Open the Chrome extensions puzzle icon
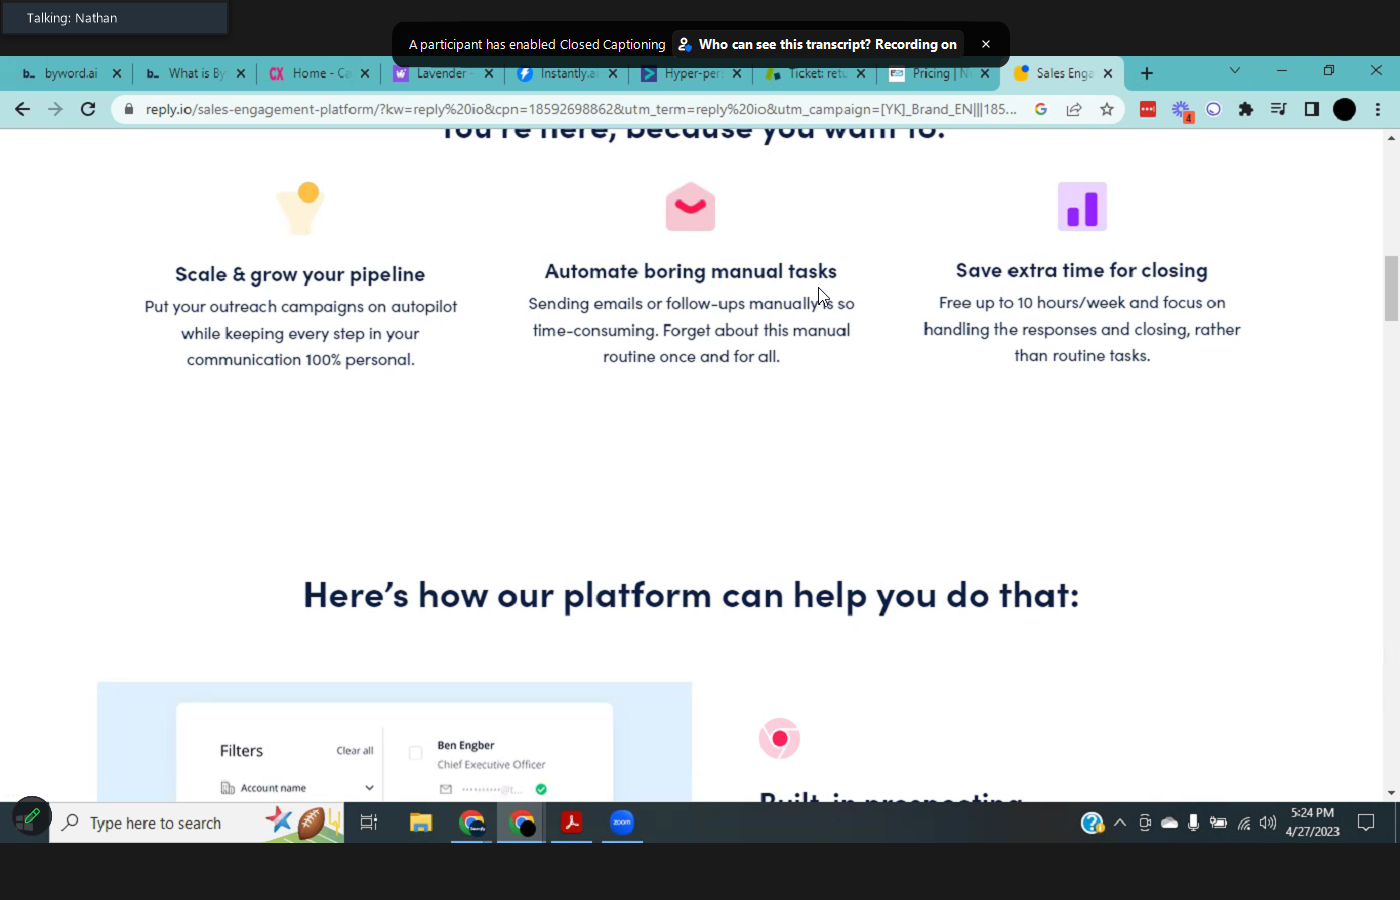The height and width of the screenshot is (900, 1400). (1245, 109)
